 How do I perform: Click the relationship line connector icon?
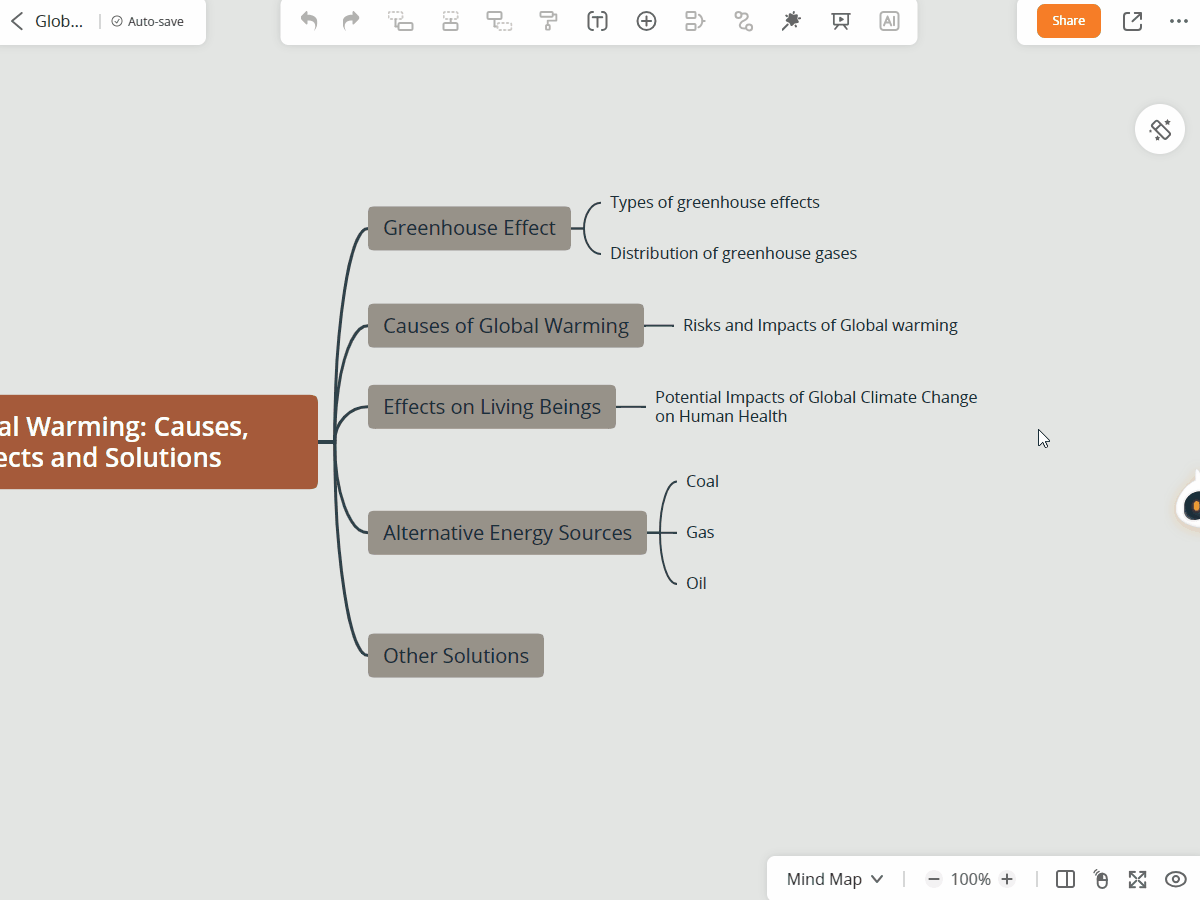click(743, 21)
